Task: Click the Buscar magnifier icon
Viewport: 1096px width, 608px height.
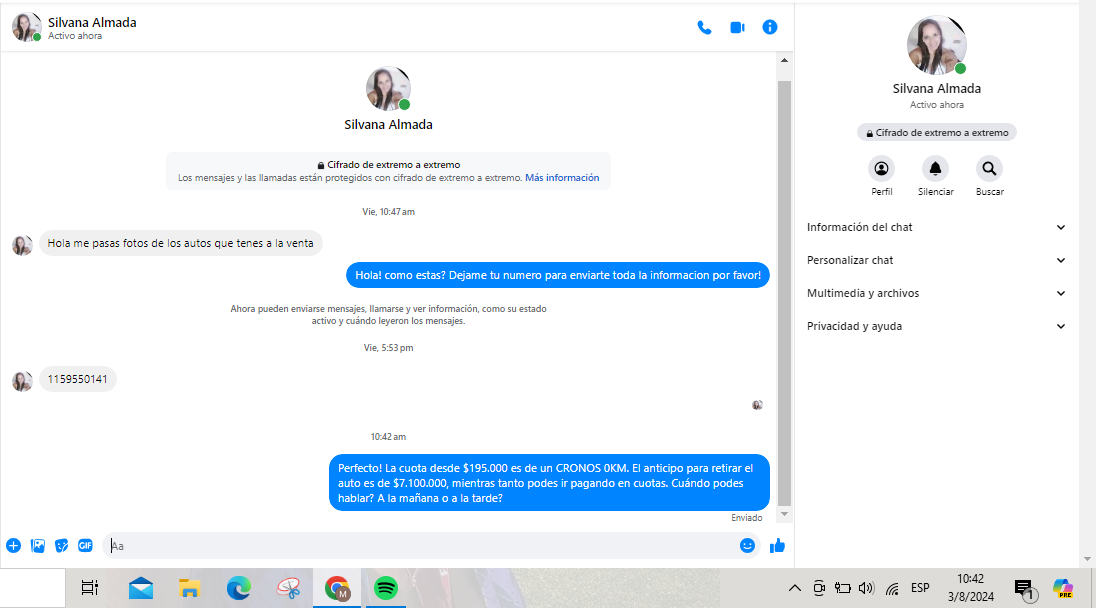Action: coord(989,168)
